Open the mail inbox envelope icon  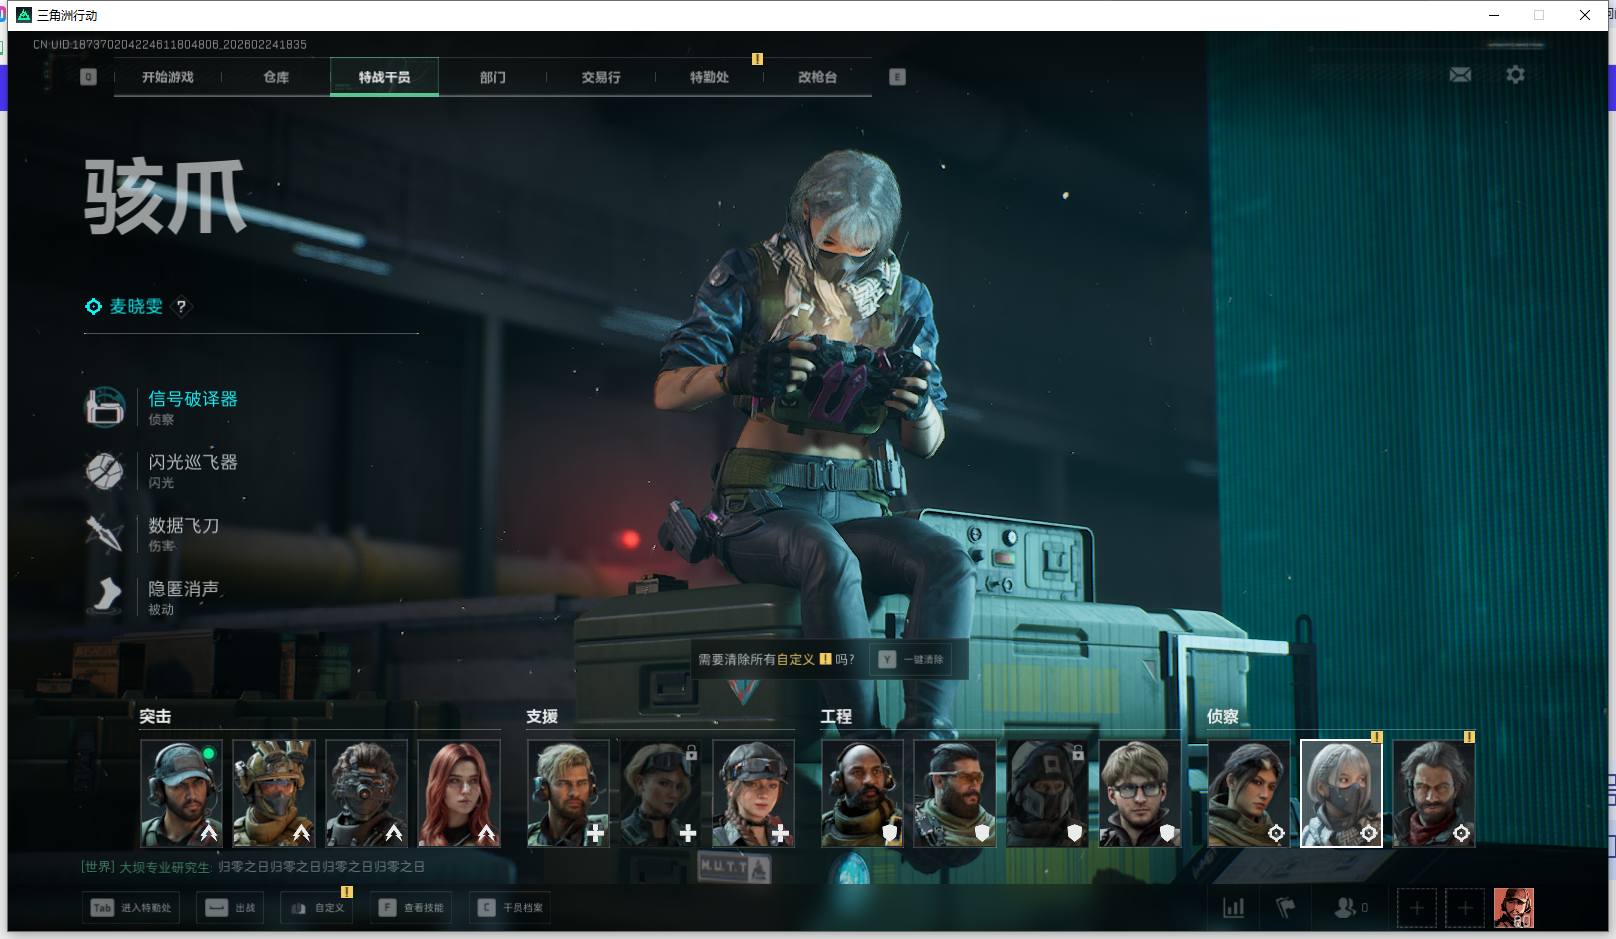pos(1460,75)
